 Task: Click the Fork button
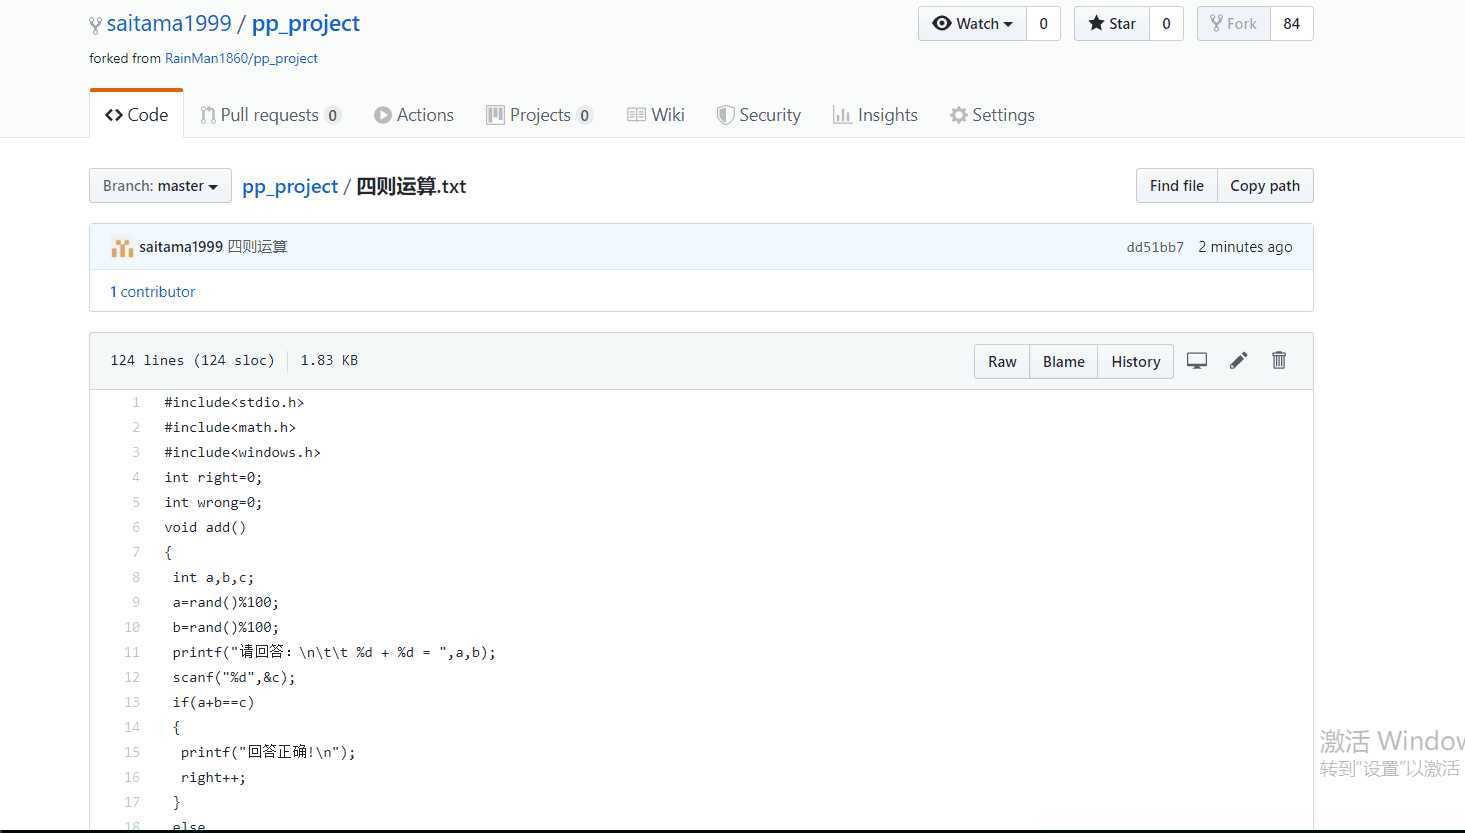click(1233, 23)
